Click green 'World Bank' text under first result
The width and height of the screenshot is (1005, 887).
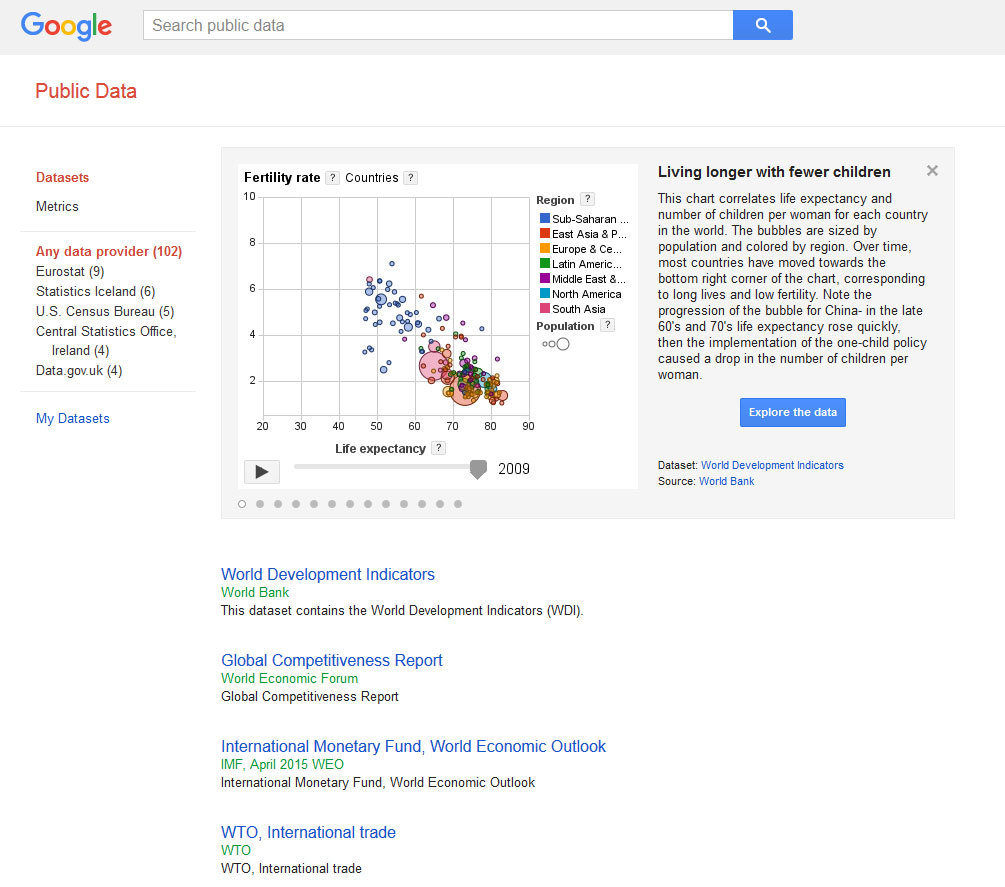click(255, 592)
